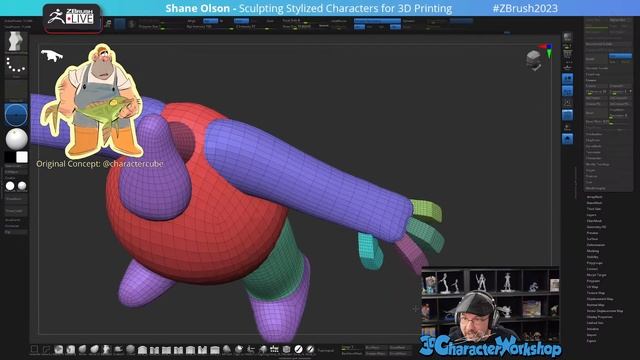This screenshot has height=360, width=640.
Task: Click the webcam feed thumbnail
Action: [x=490, y=304]
